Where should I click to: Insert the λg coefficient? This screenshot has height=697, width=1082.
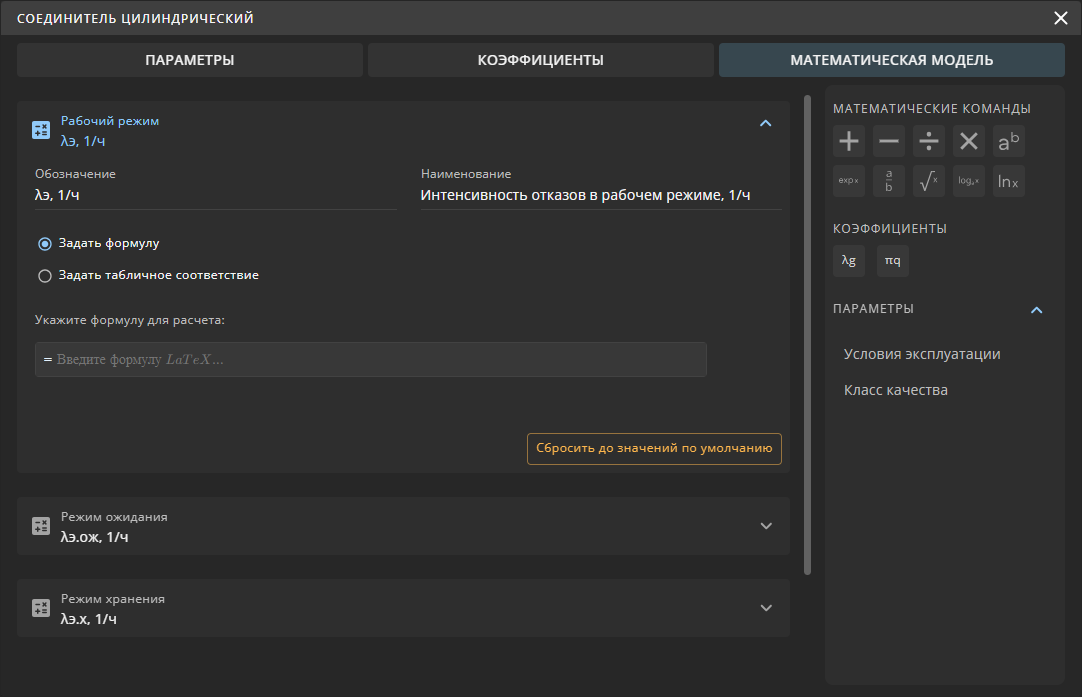pyautogui.click(x=849, y=261)
